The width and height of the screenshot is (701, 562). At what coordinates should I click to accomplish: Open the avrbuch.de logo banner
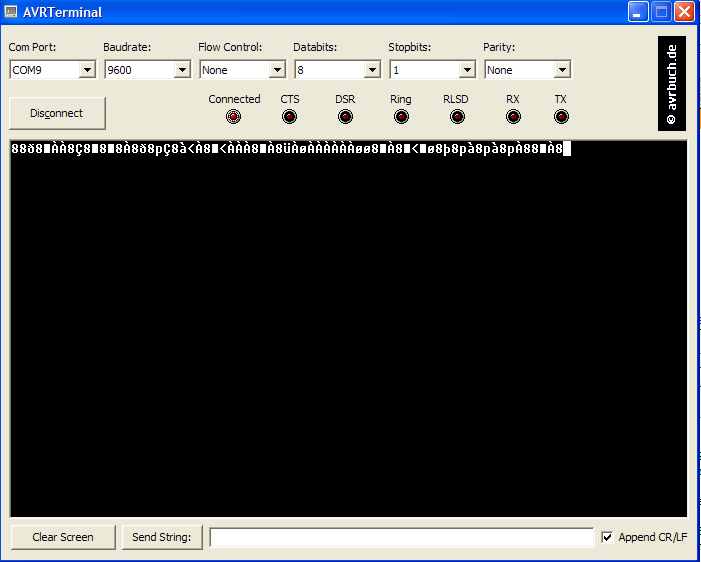(671, 84)
